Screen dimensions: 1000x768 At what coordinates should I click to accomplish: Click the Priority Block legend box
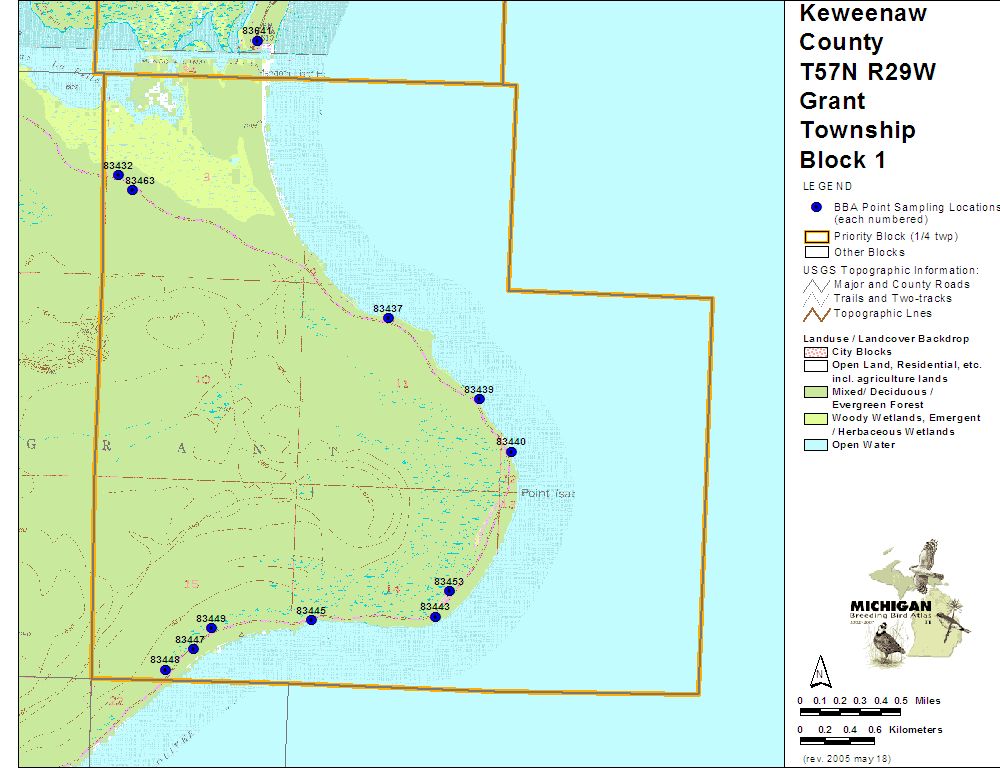coord(816,237)
